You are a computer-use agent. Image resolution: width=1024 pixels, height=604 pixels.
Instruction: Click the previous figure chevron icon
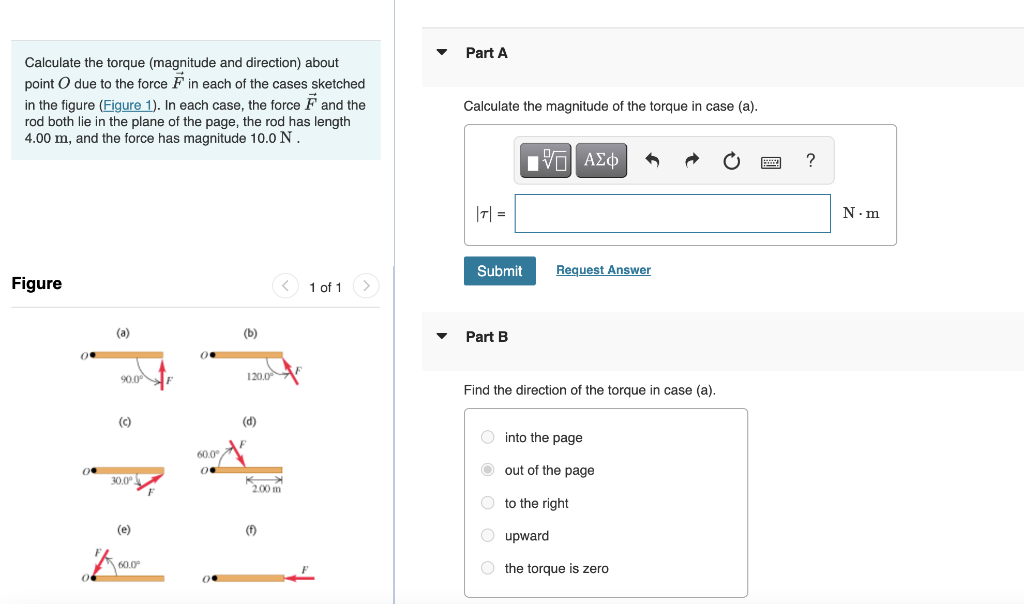pos(285,286)
